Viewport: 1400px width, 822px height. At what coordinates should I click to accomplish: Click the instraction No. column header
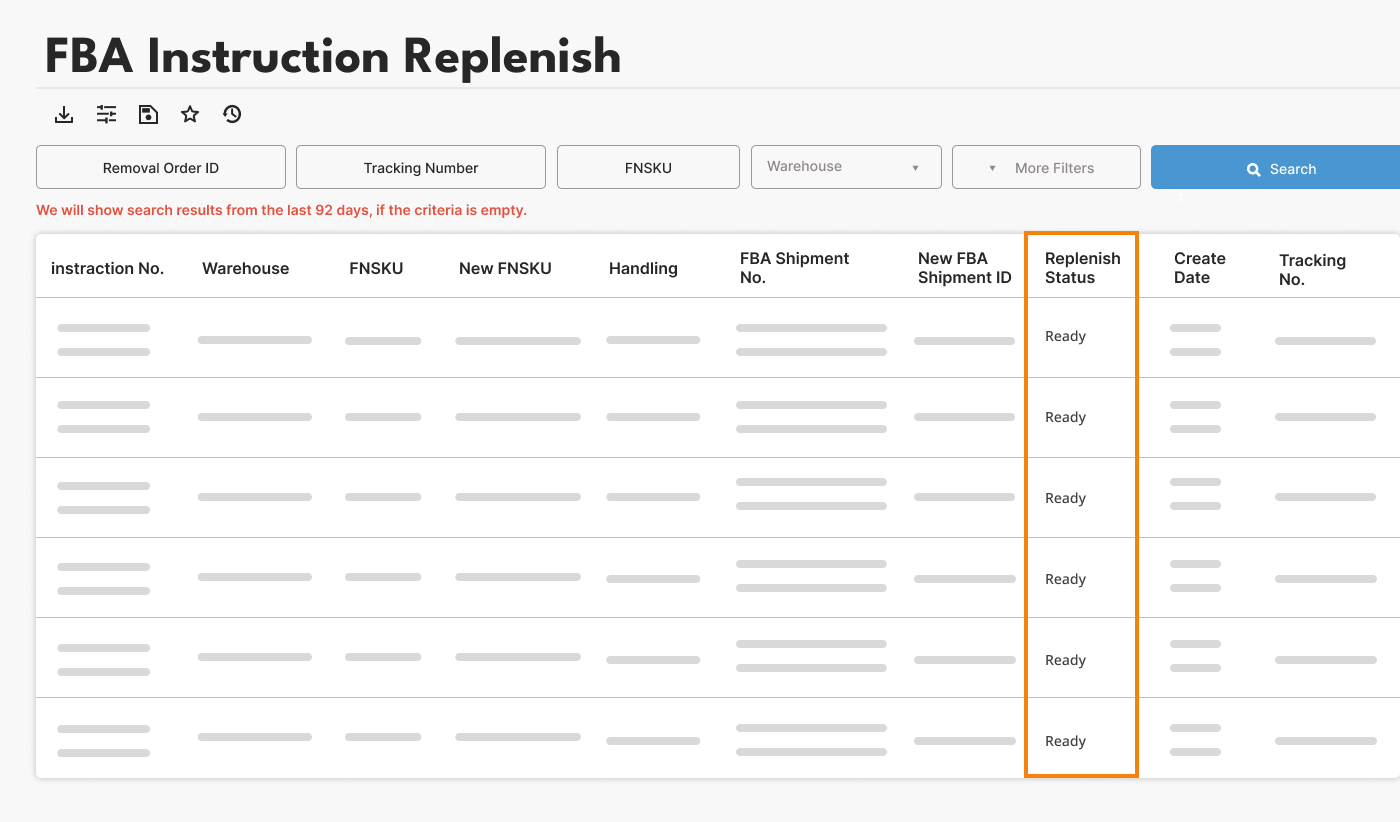pyautogui.click(x=107, y=268)
